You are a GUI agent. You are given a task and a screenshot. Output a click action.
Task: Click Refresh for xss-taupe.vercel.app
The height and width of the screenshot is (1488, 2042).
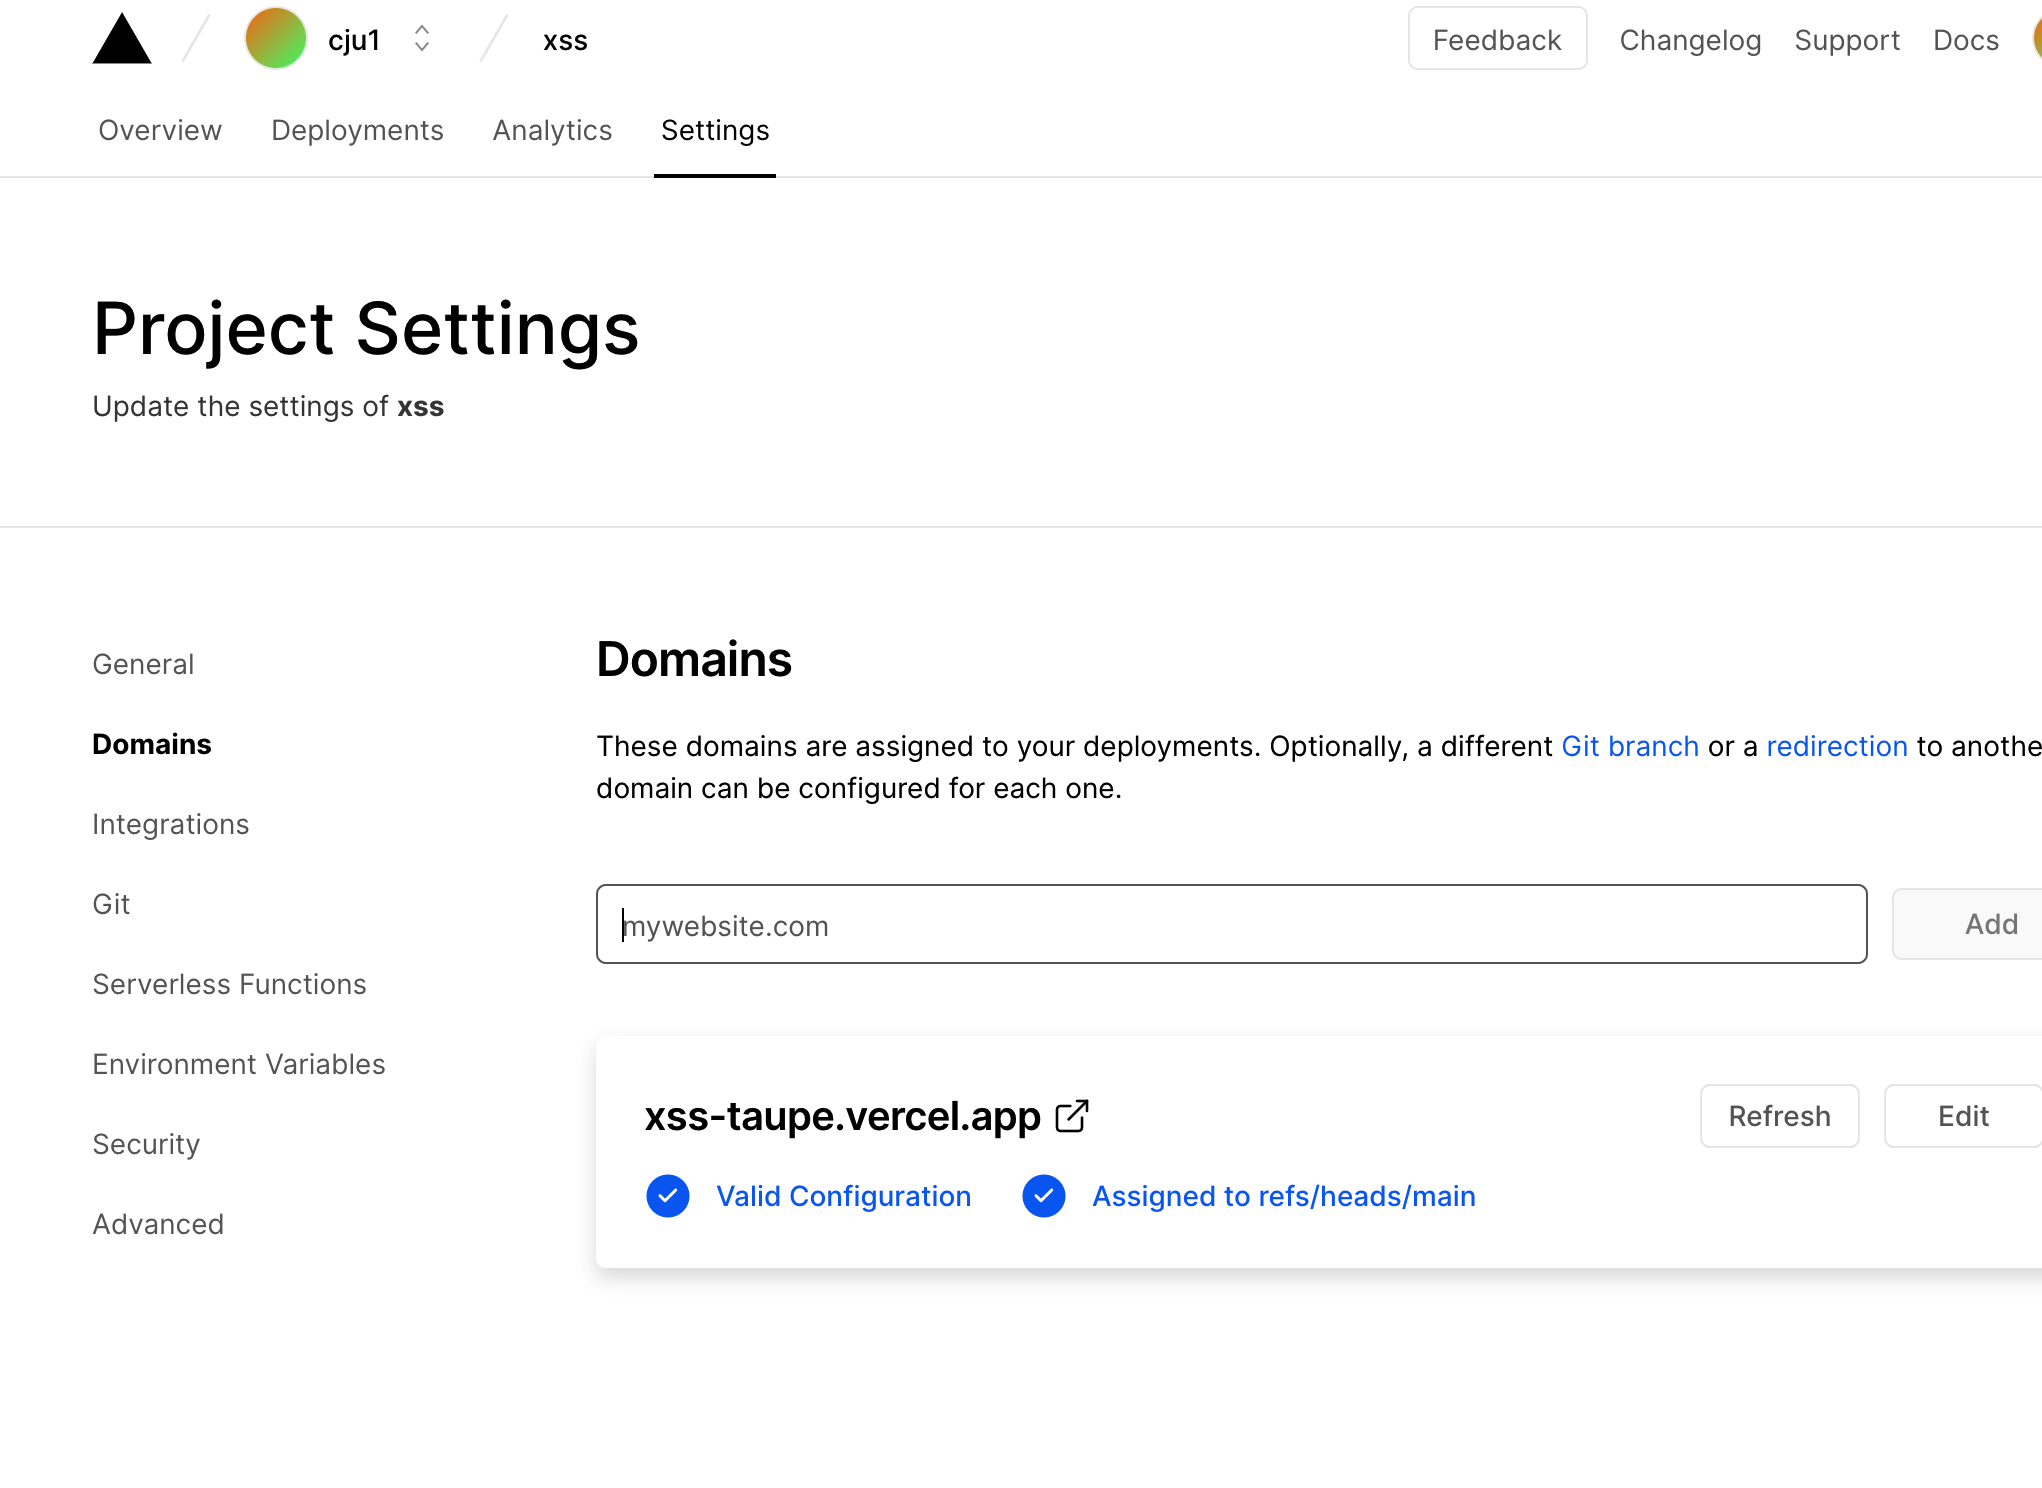click(x=1779, y=1116)
